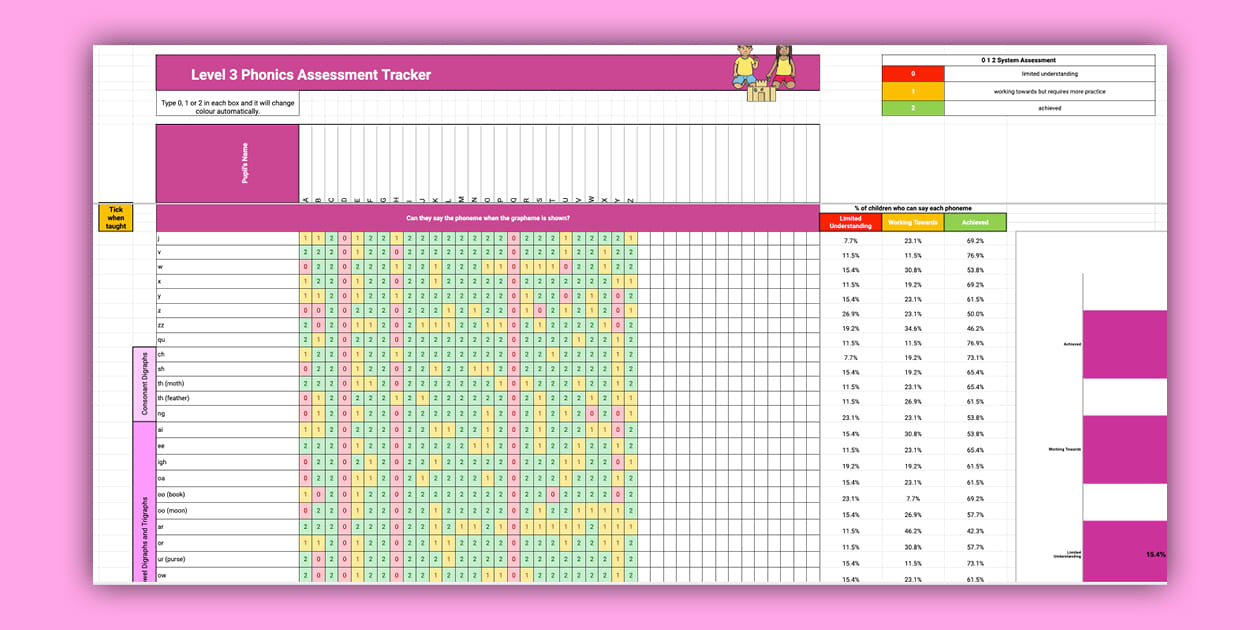Select the red 0 legend swatch
1260x630 pixels.
tap(912, 74)
